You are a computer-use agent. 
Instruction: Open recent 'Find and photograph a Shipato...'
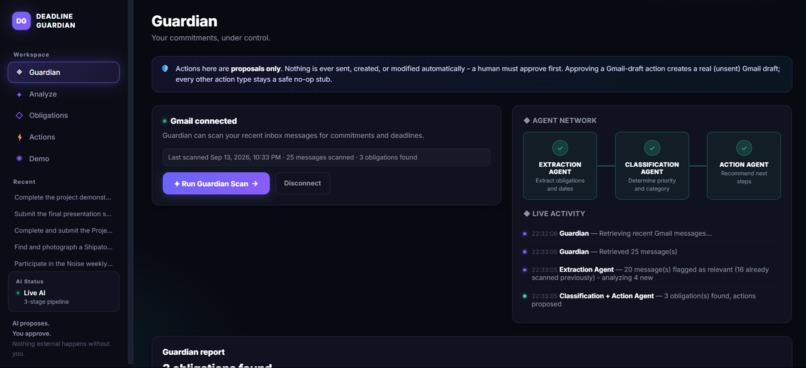click(63, 247)
